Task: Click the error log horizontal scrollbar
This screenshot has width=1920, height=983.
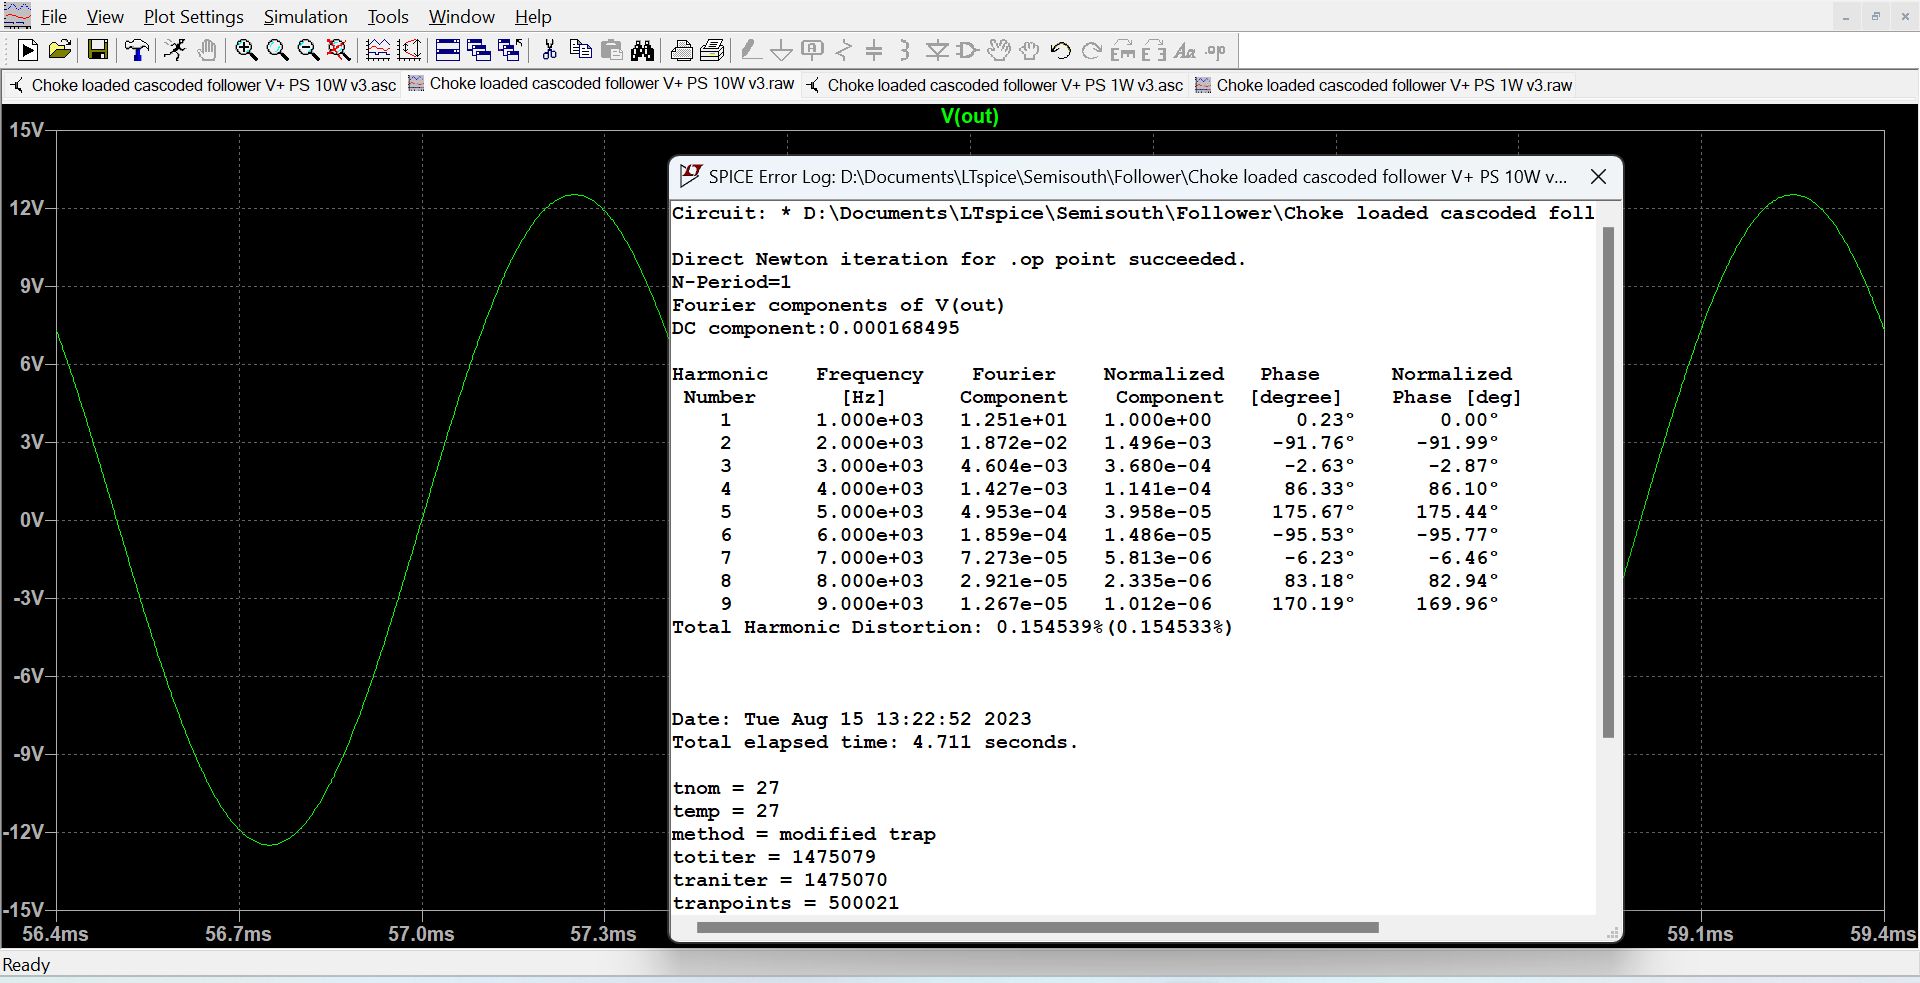Action: [x=1037, y=927]
